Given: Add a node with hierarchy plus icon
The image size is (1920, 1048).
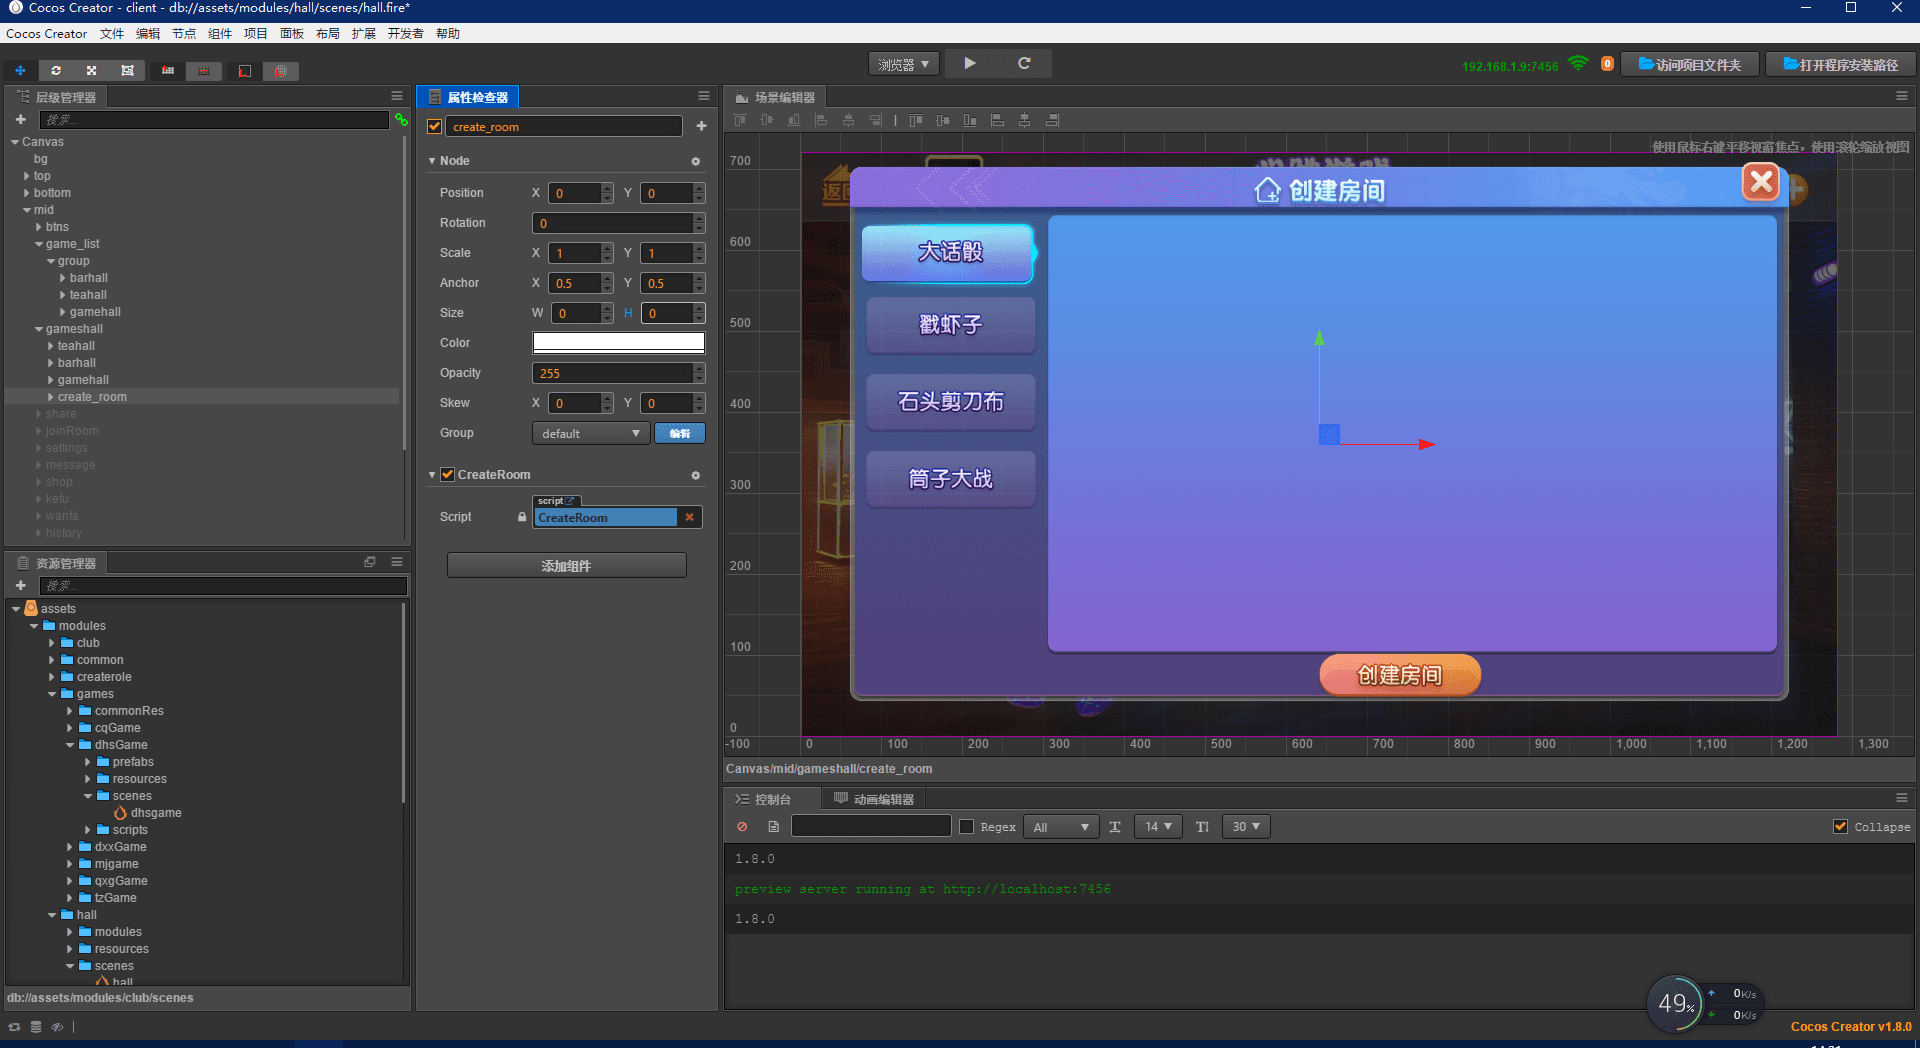Looking at the screenshot, I should [x=21, y=119].
